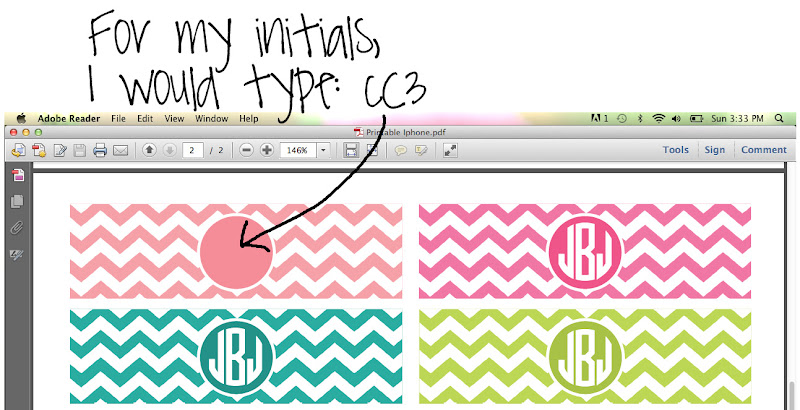Click the edit document pencil icon

click(x=60, y=150)
